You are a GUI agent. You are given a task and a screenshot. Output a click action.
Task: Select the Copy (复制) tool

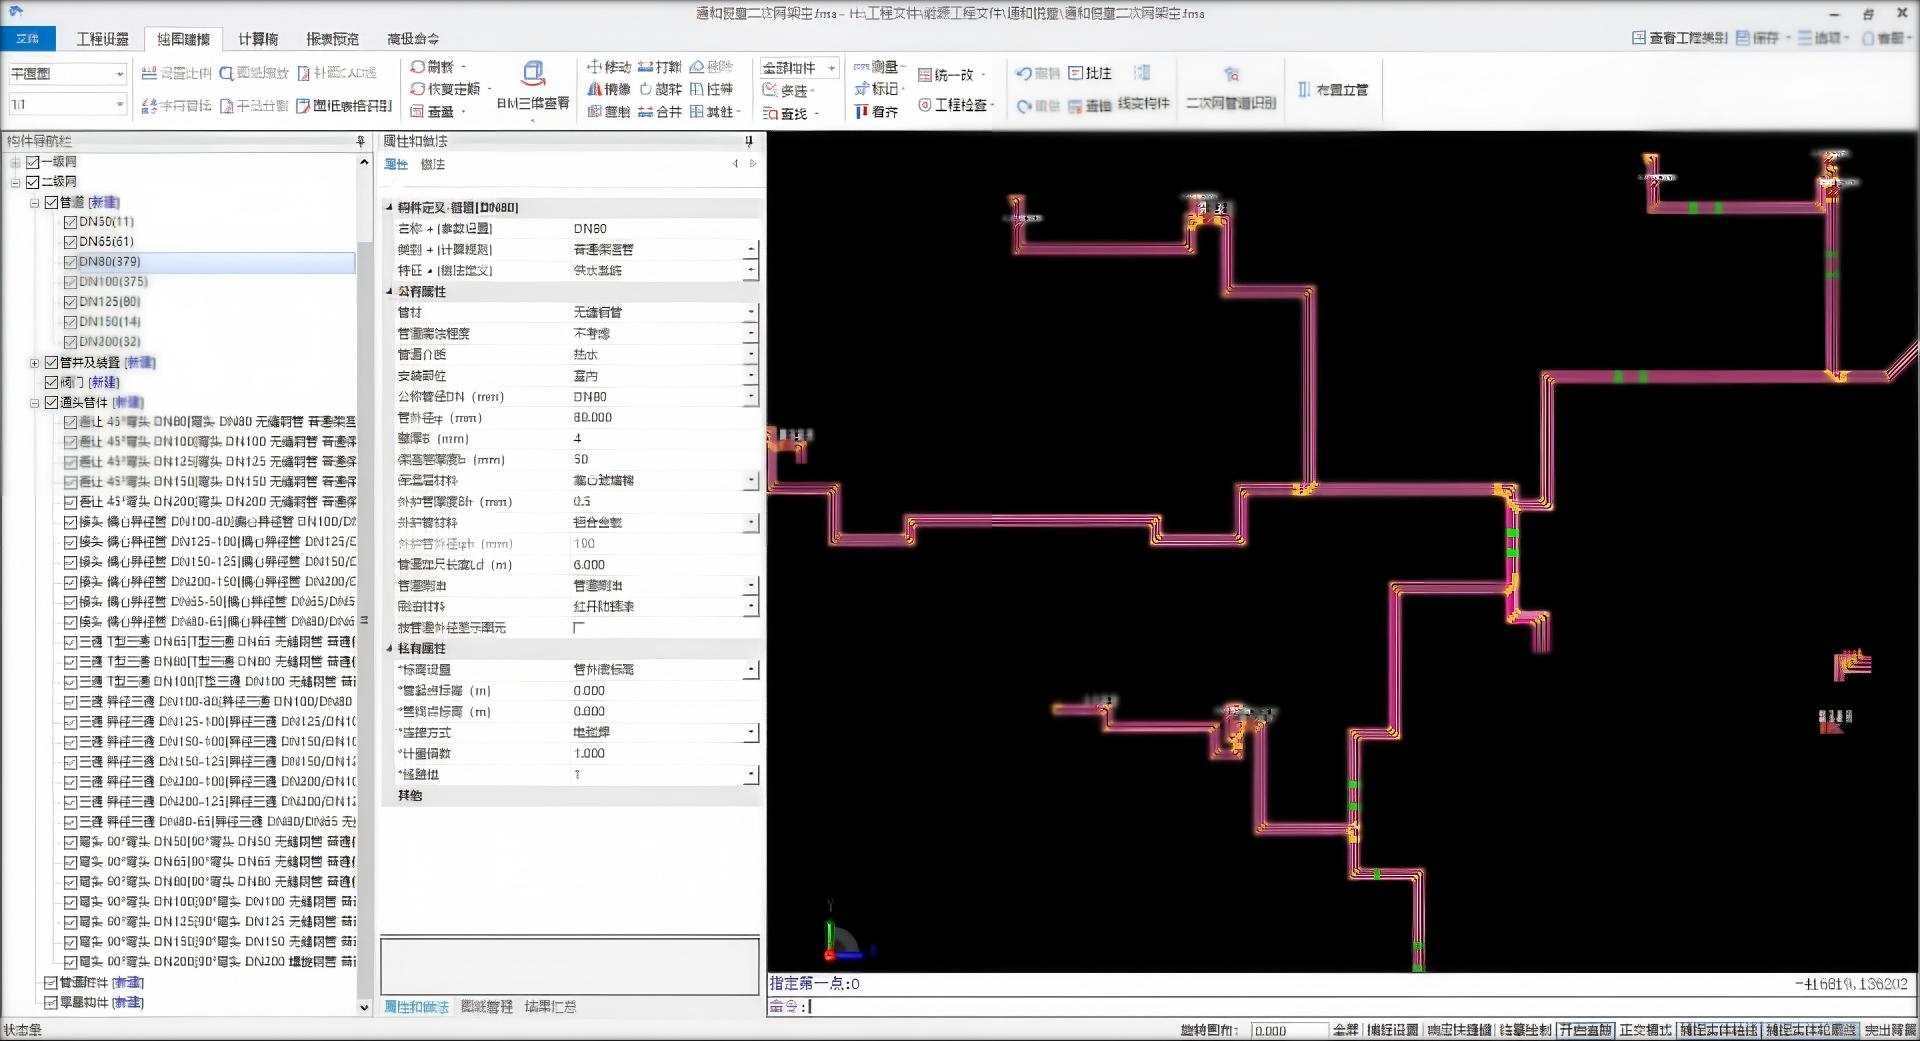click(x=608, y=112)
